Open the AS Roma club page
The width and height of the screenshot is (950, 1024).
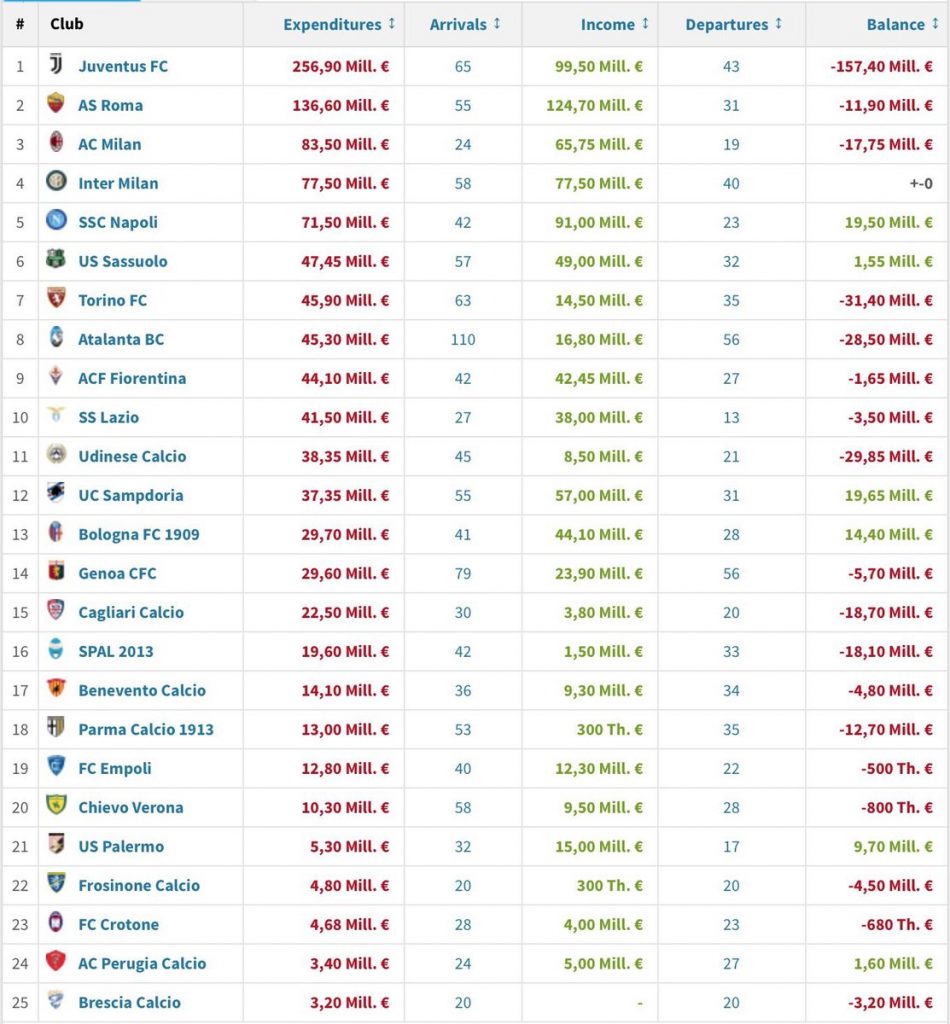[110, 105]
